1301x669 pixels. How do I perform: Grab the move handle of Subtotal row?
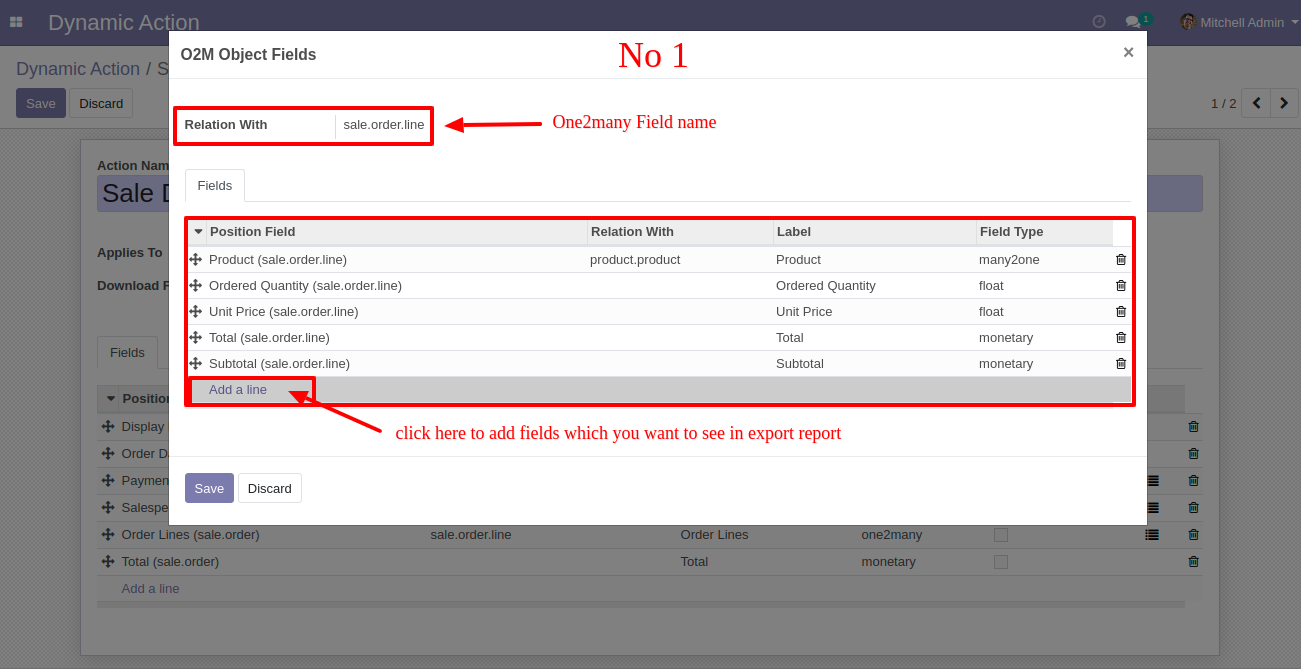coord(196,364)
